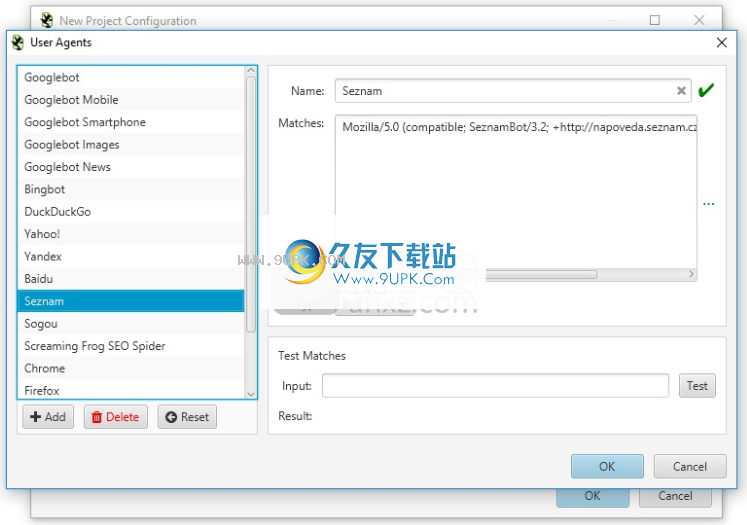Select Yahoo! in the list
The image size is (747, 525).
pos(131,234)
